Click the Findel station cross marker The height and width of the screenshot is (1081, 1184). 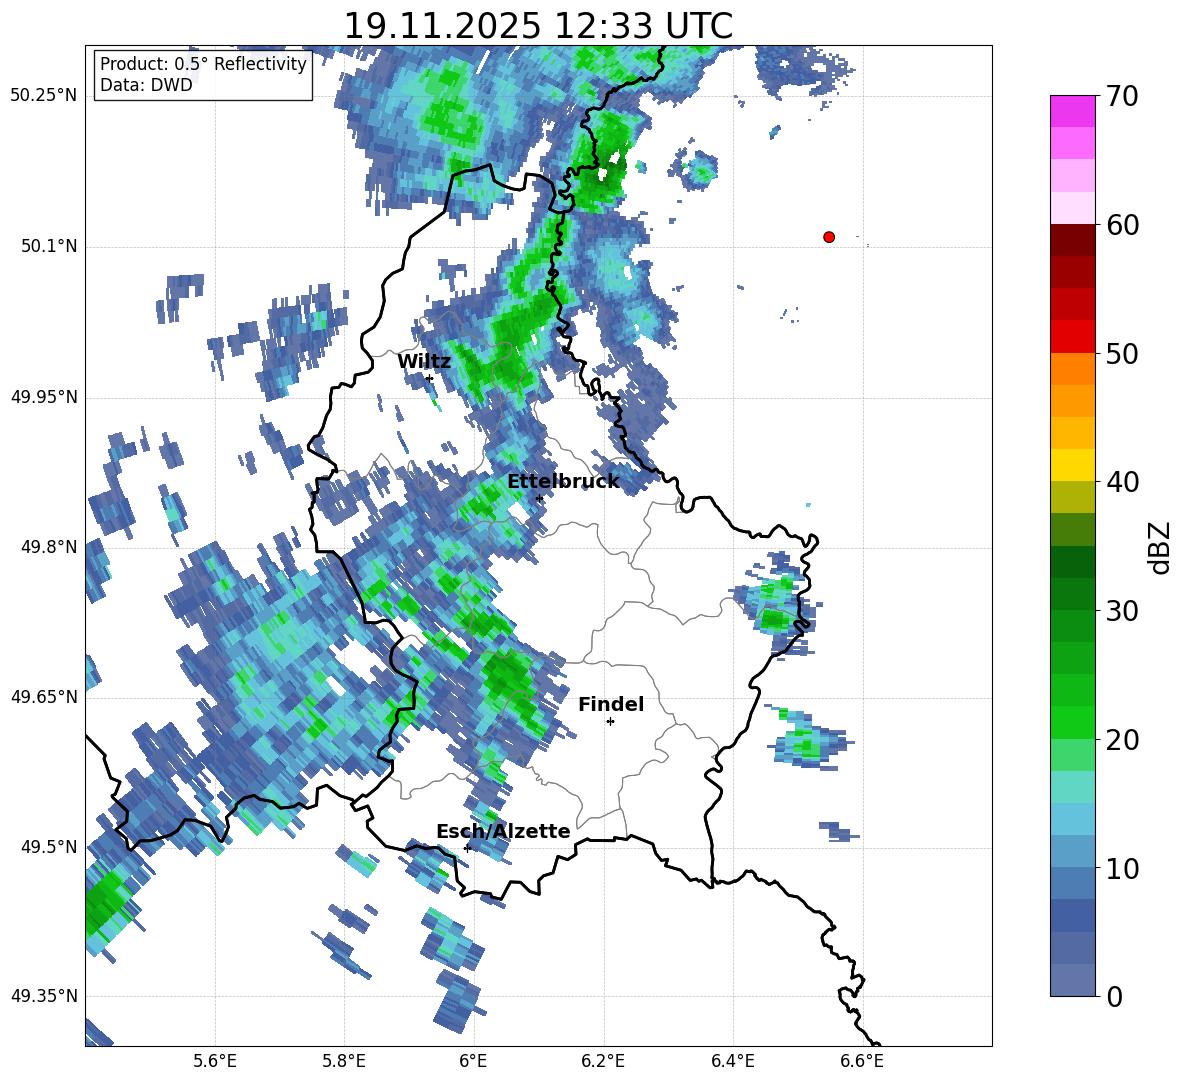pyautogui.click(x=610, y=722)
